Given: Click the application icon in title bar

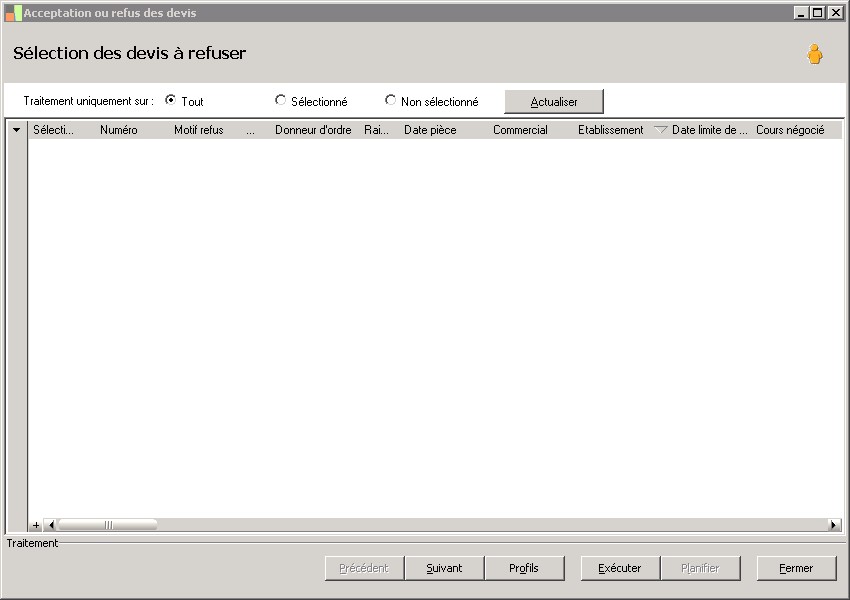Looking at the screenshot, I should click(x=13, y=13).
